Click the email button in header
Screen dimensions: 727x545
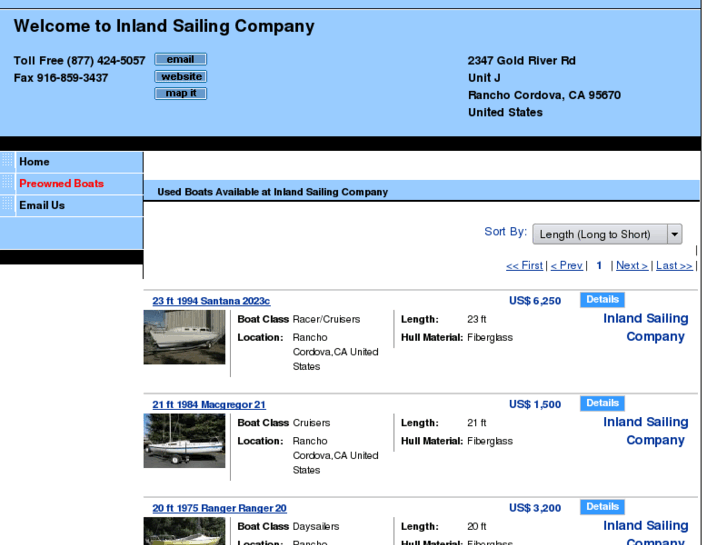(180, 59)
